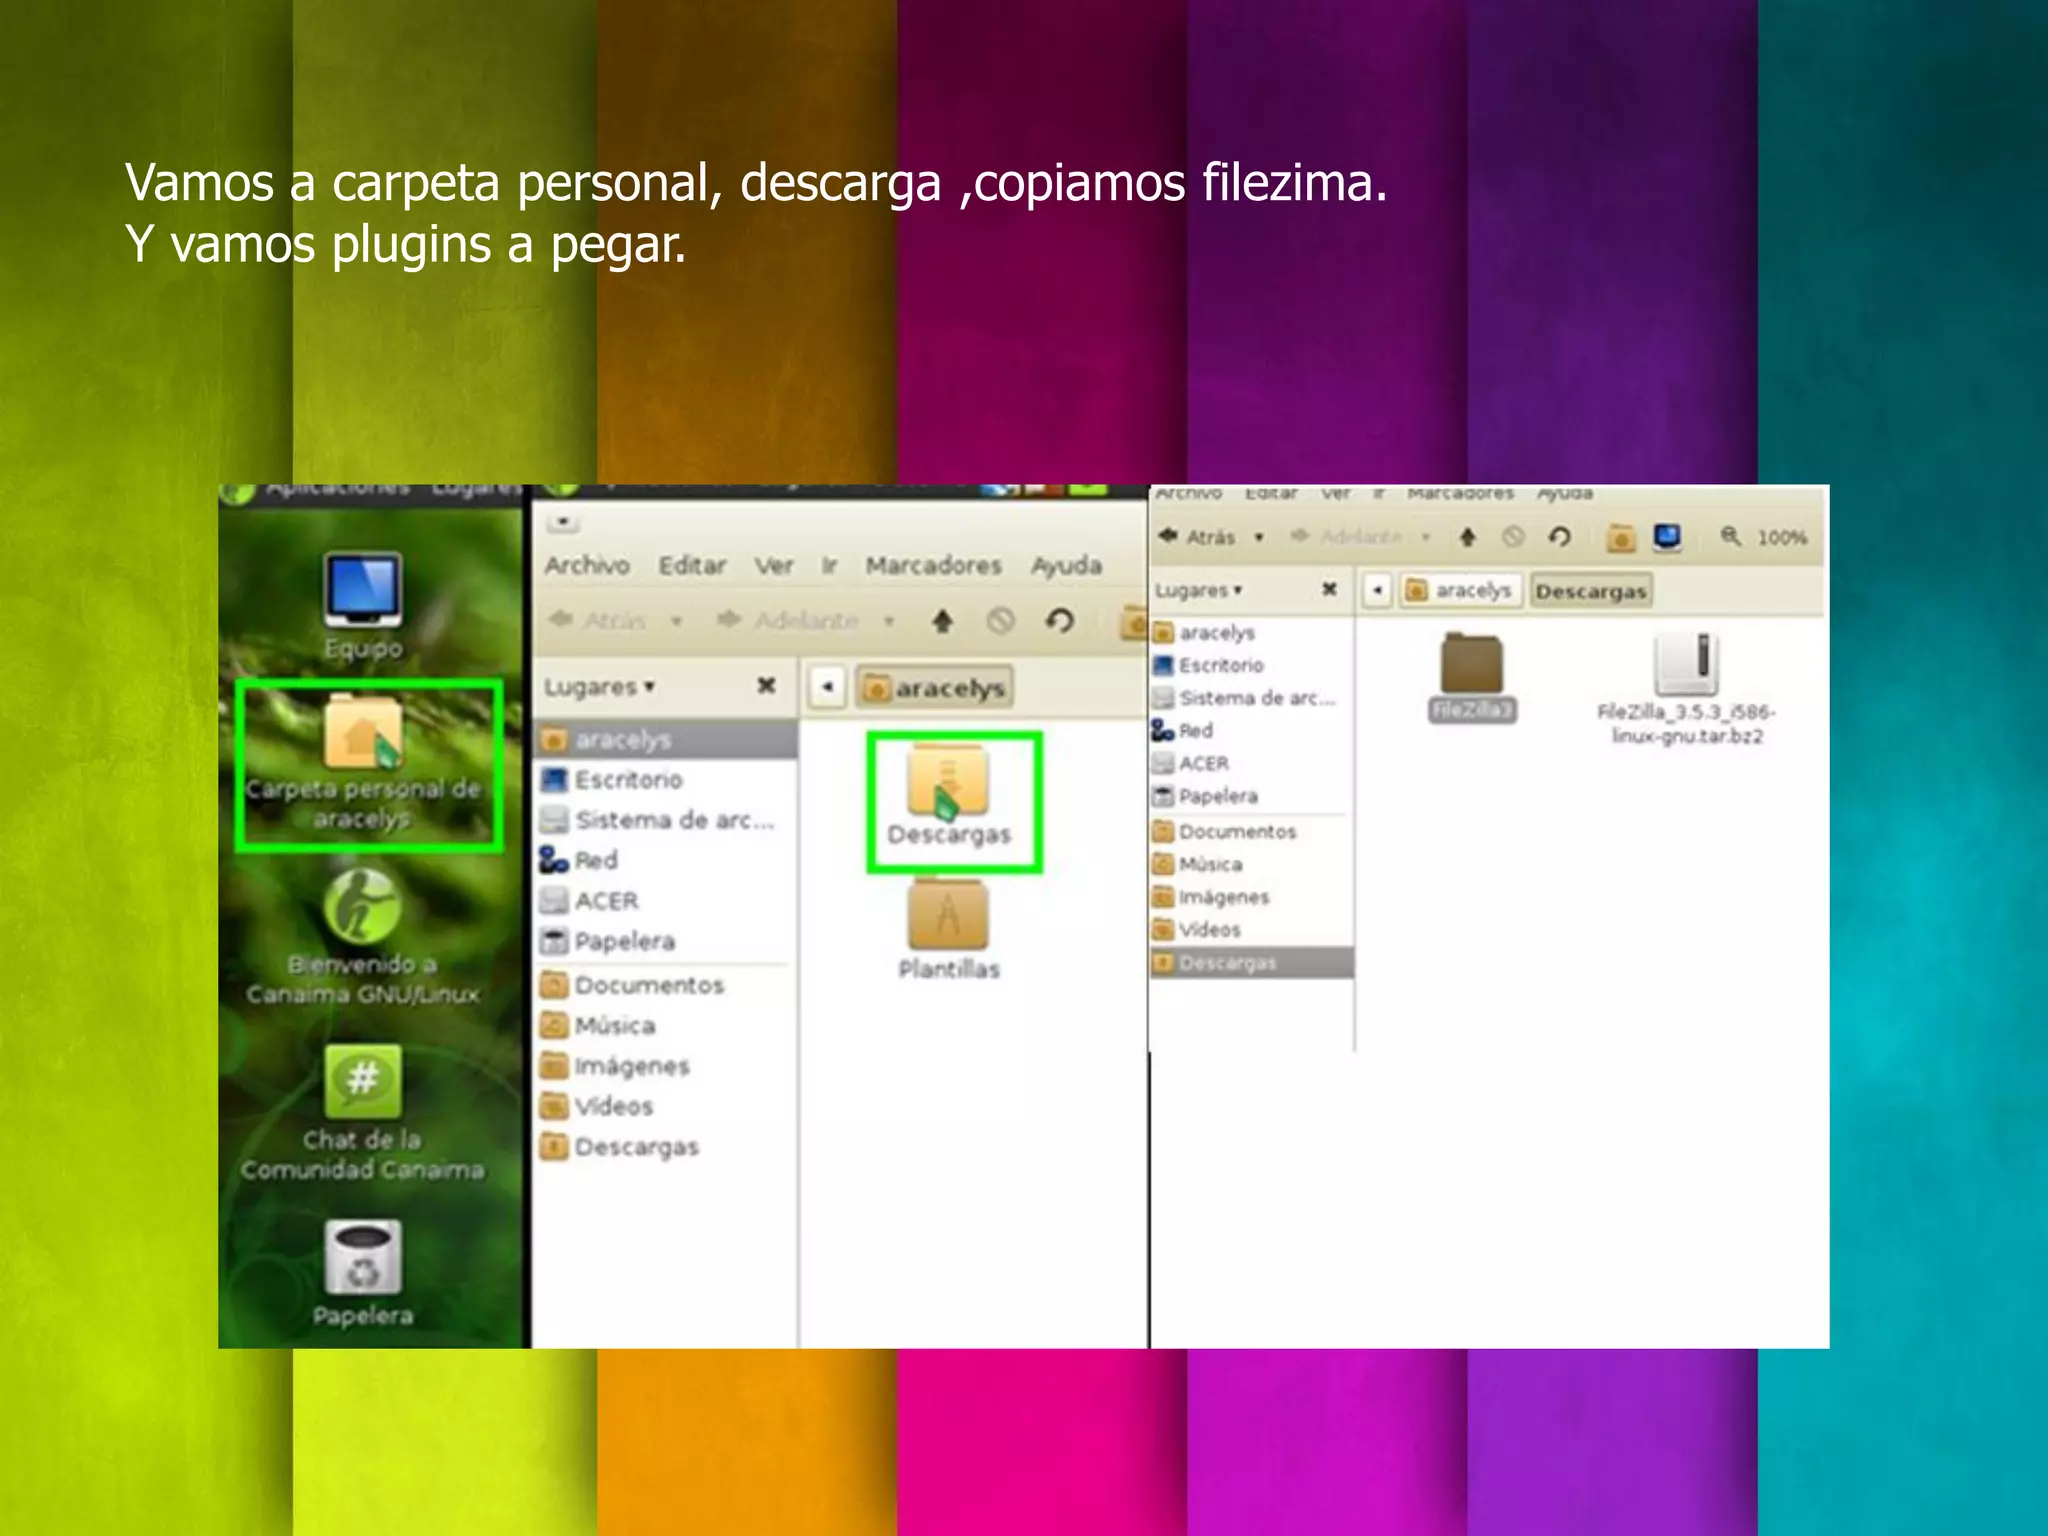Open the Equipo desktop icon
2048x1536 pixels.
pos(363,605)
